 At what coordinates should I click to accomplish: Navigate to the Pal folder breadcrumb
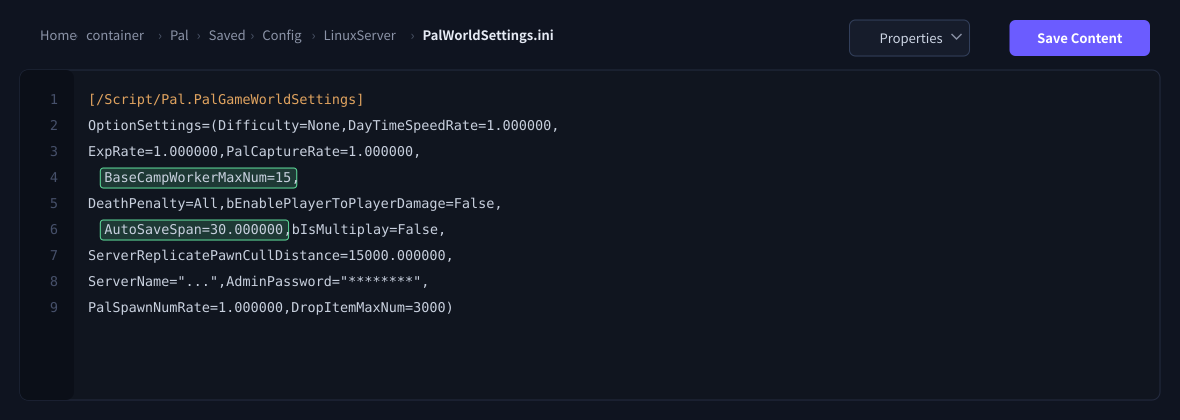(x=179, y=35)
